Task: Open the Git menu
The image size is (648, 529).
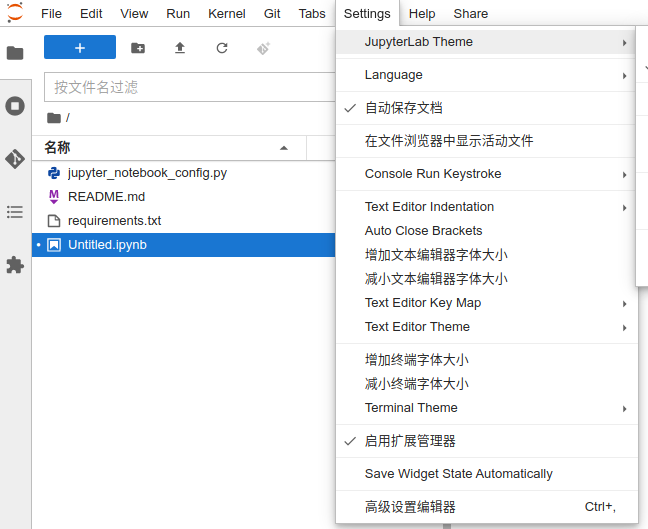Action: (272, 14)
